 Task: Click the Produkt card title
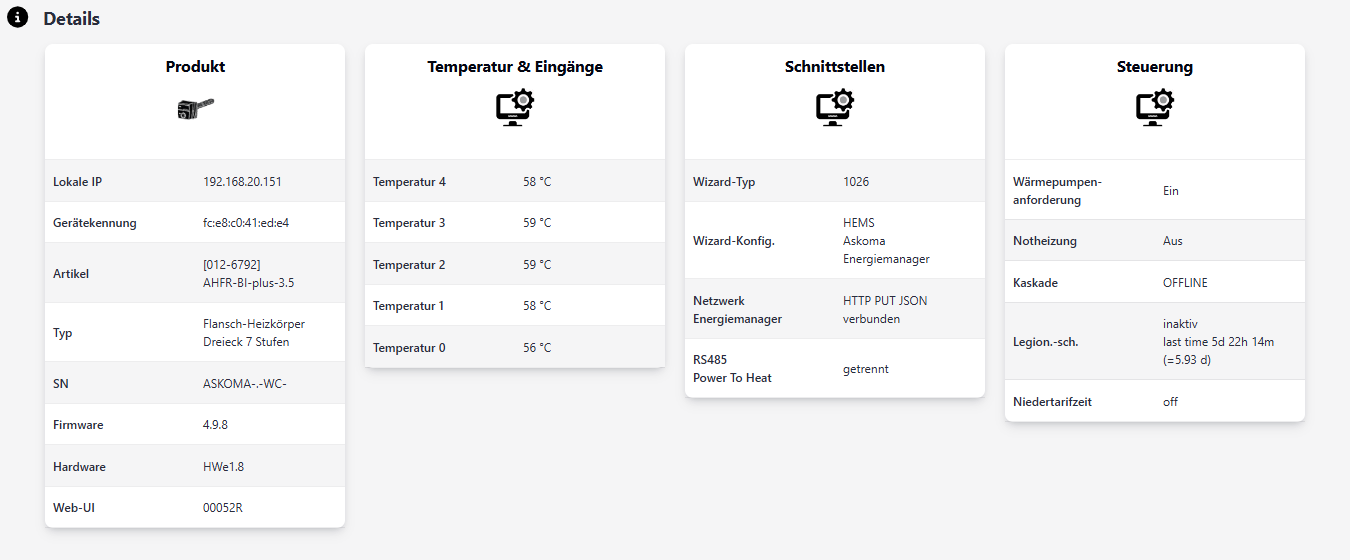(x=195, y=67)
